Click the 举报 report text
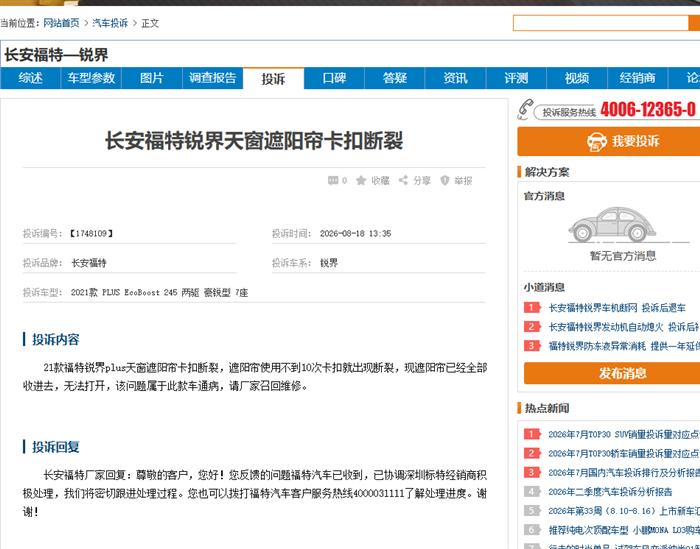700x549 pixels. click(463, 180)
